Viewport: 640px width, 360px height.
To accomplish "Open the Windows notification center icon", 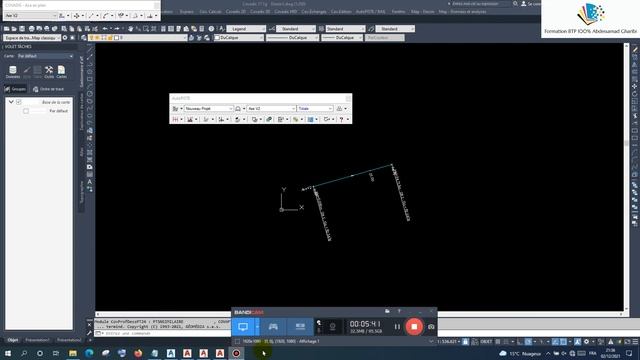I will 629,353.
